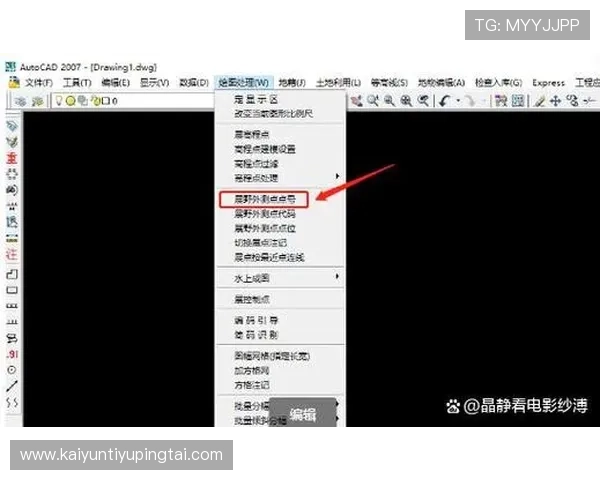The width and height of the screenshot is (600, 480).
Task: Click the brush-style match properties icon
Action: (x=539, y=101)
